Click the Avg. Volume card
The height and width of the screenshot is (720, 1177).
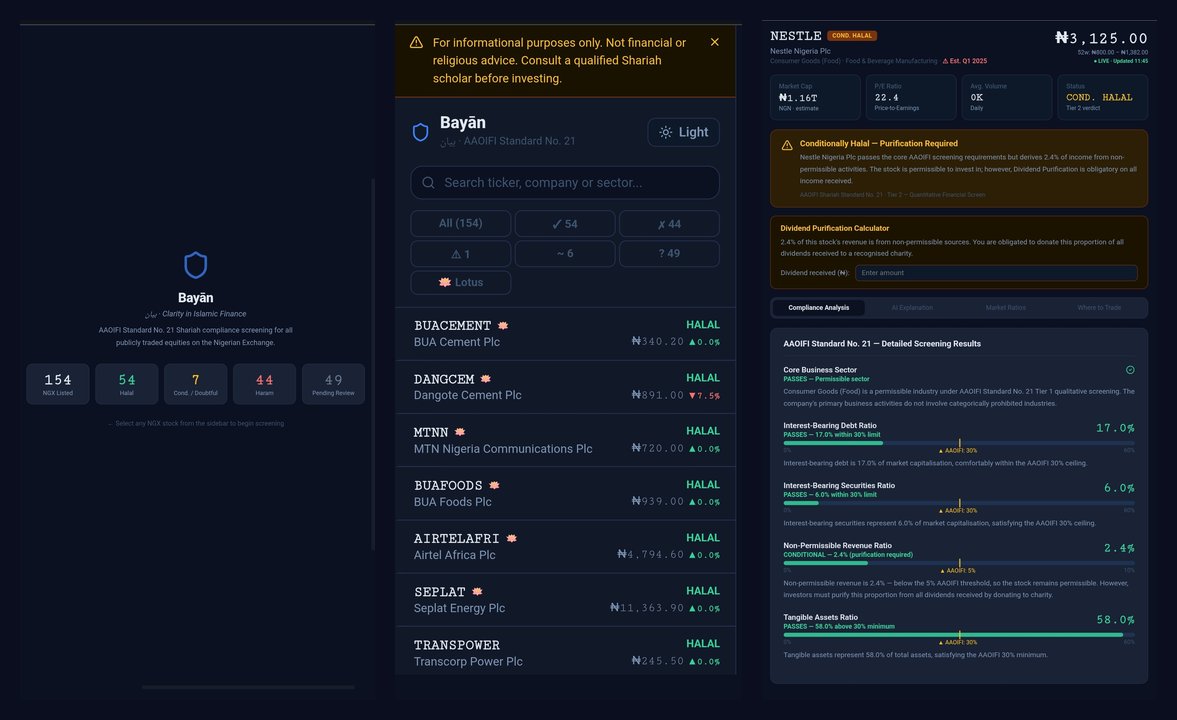tap(1007, 97)
